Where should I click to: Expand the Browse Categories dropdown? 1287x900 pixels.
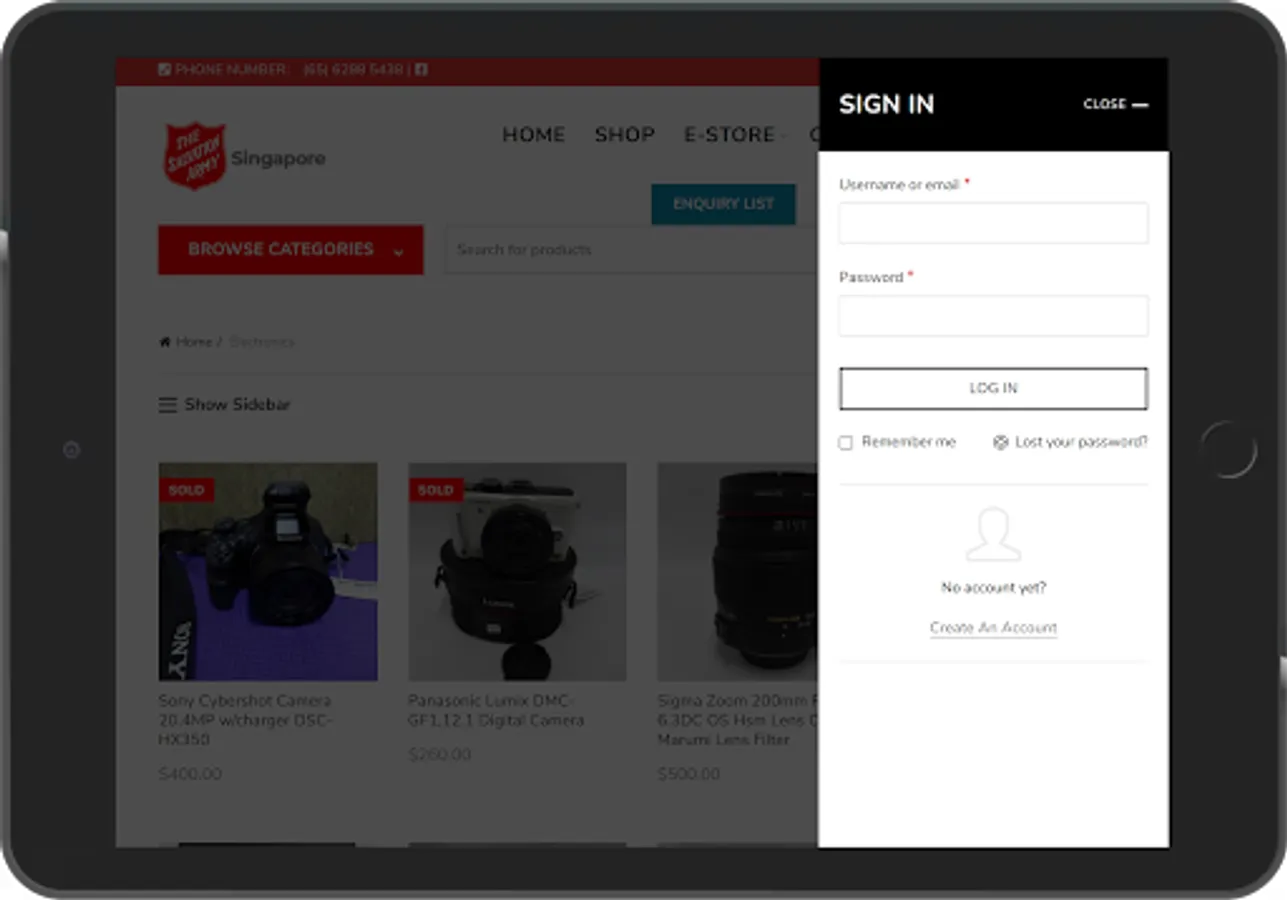[291, 250]
